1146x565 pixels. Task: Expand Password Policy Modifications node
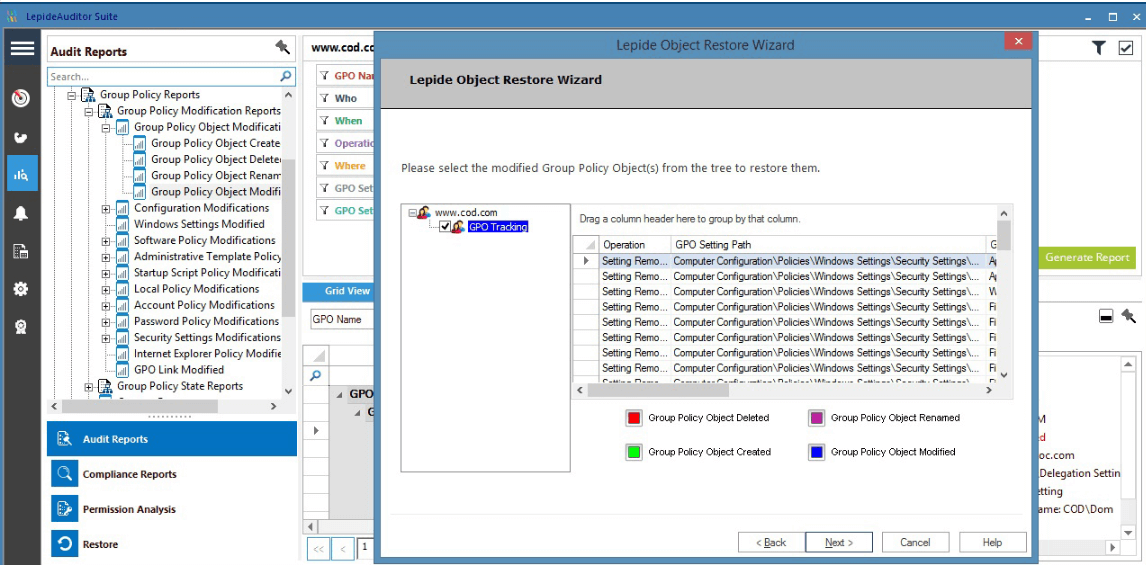pos(106,322)
